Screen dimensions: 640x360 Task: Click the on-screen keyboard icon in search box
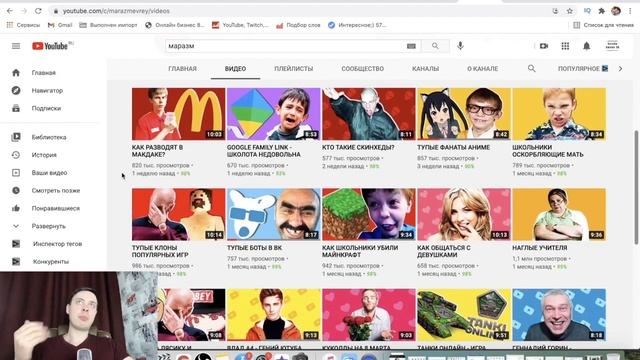click(411, 46)
